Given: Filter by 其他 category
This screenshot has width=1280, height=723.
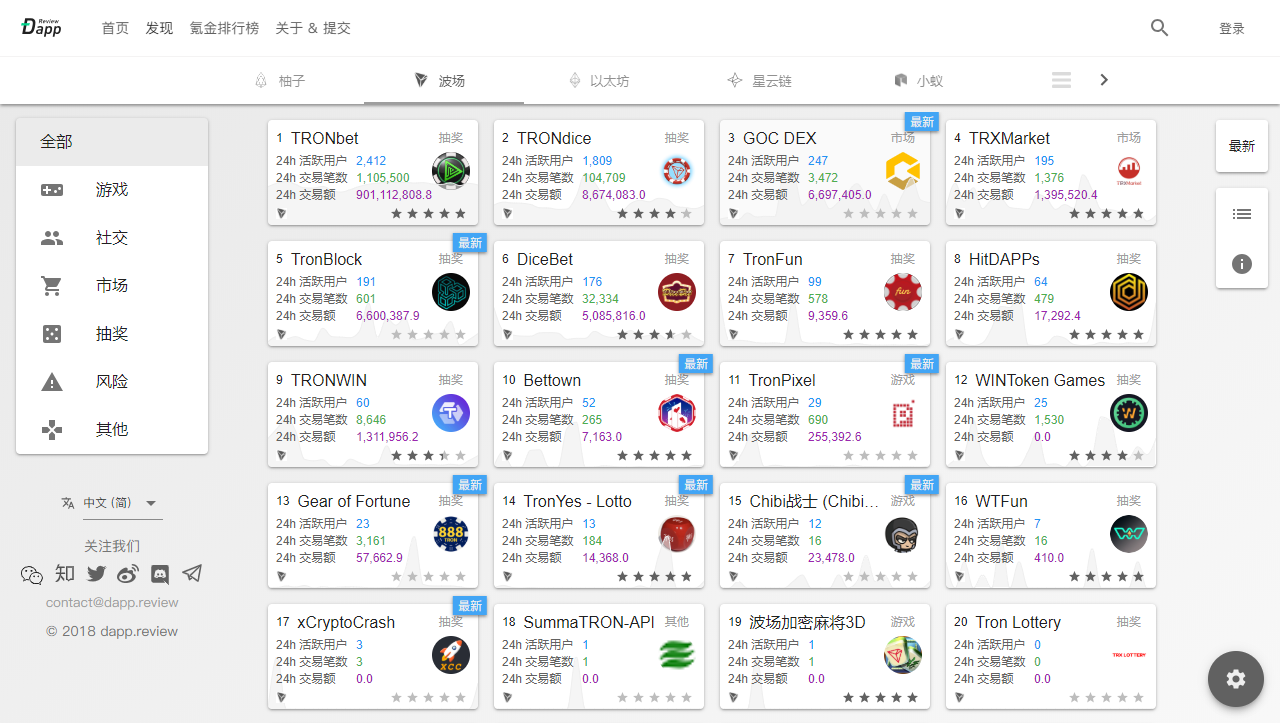Looking at the screenshot, I should [x=112, y=430].
